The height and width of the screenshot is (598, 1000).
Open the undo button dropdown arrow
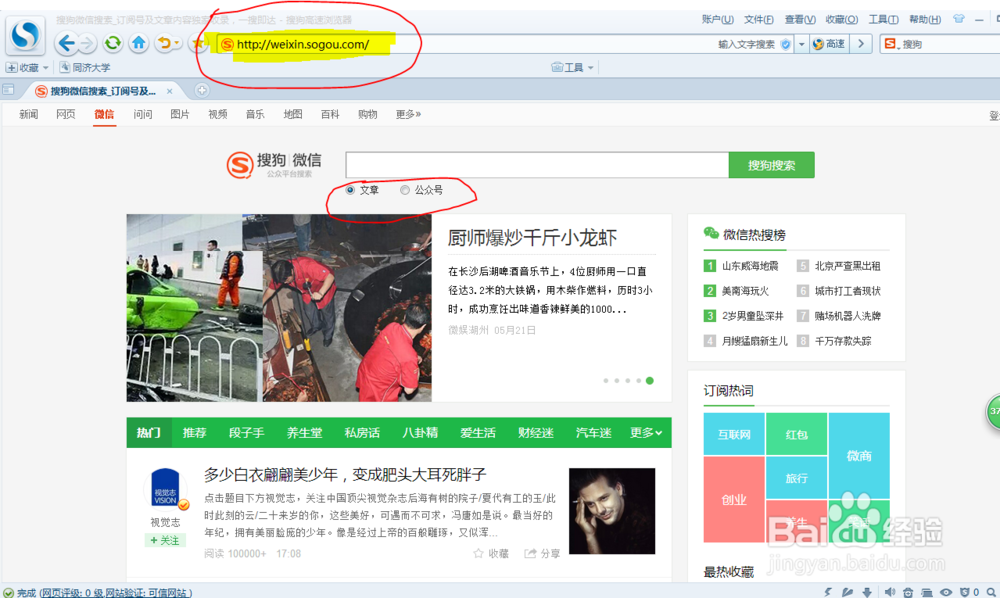pyautogui.click(x=177, y=43)
